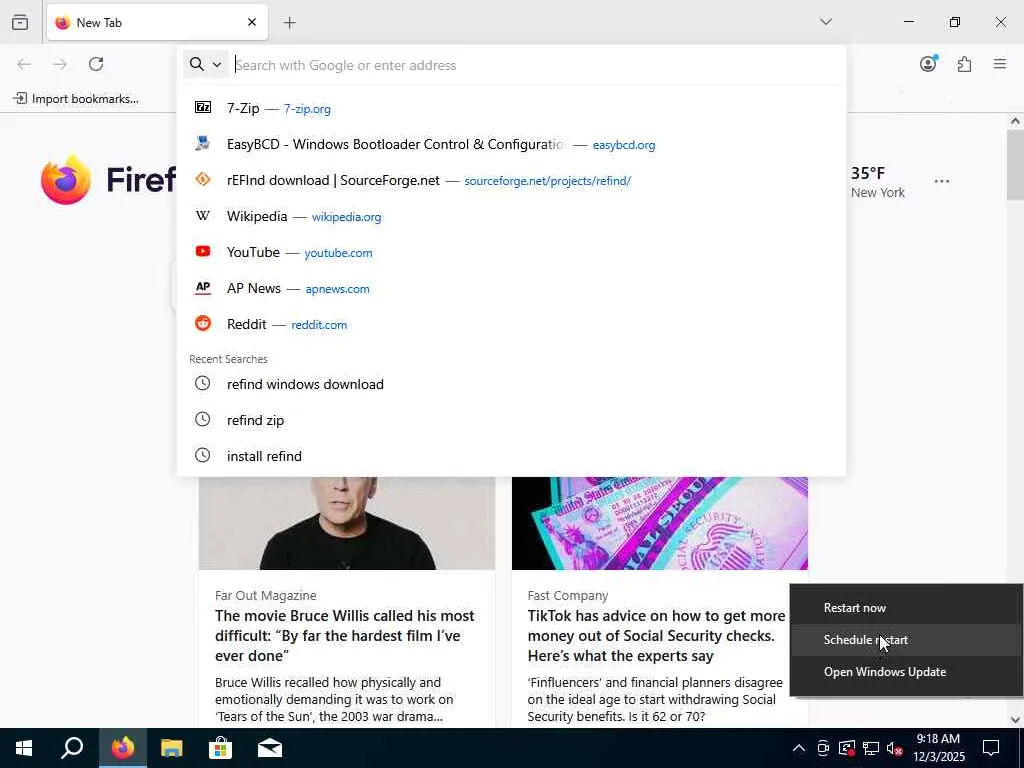Choose Open Windows Update menu entry
Image resolution: width=1024 pixels, height=768 pixels.
(x=906, y=671)
